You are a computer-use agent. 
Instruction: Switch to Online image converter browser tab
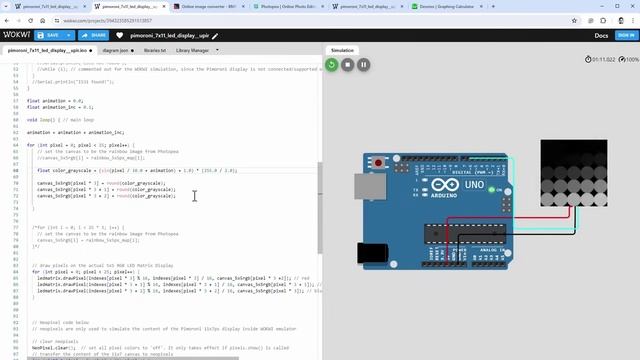pos(209,7)
